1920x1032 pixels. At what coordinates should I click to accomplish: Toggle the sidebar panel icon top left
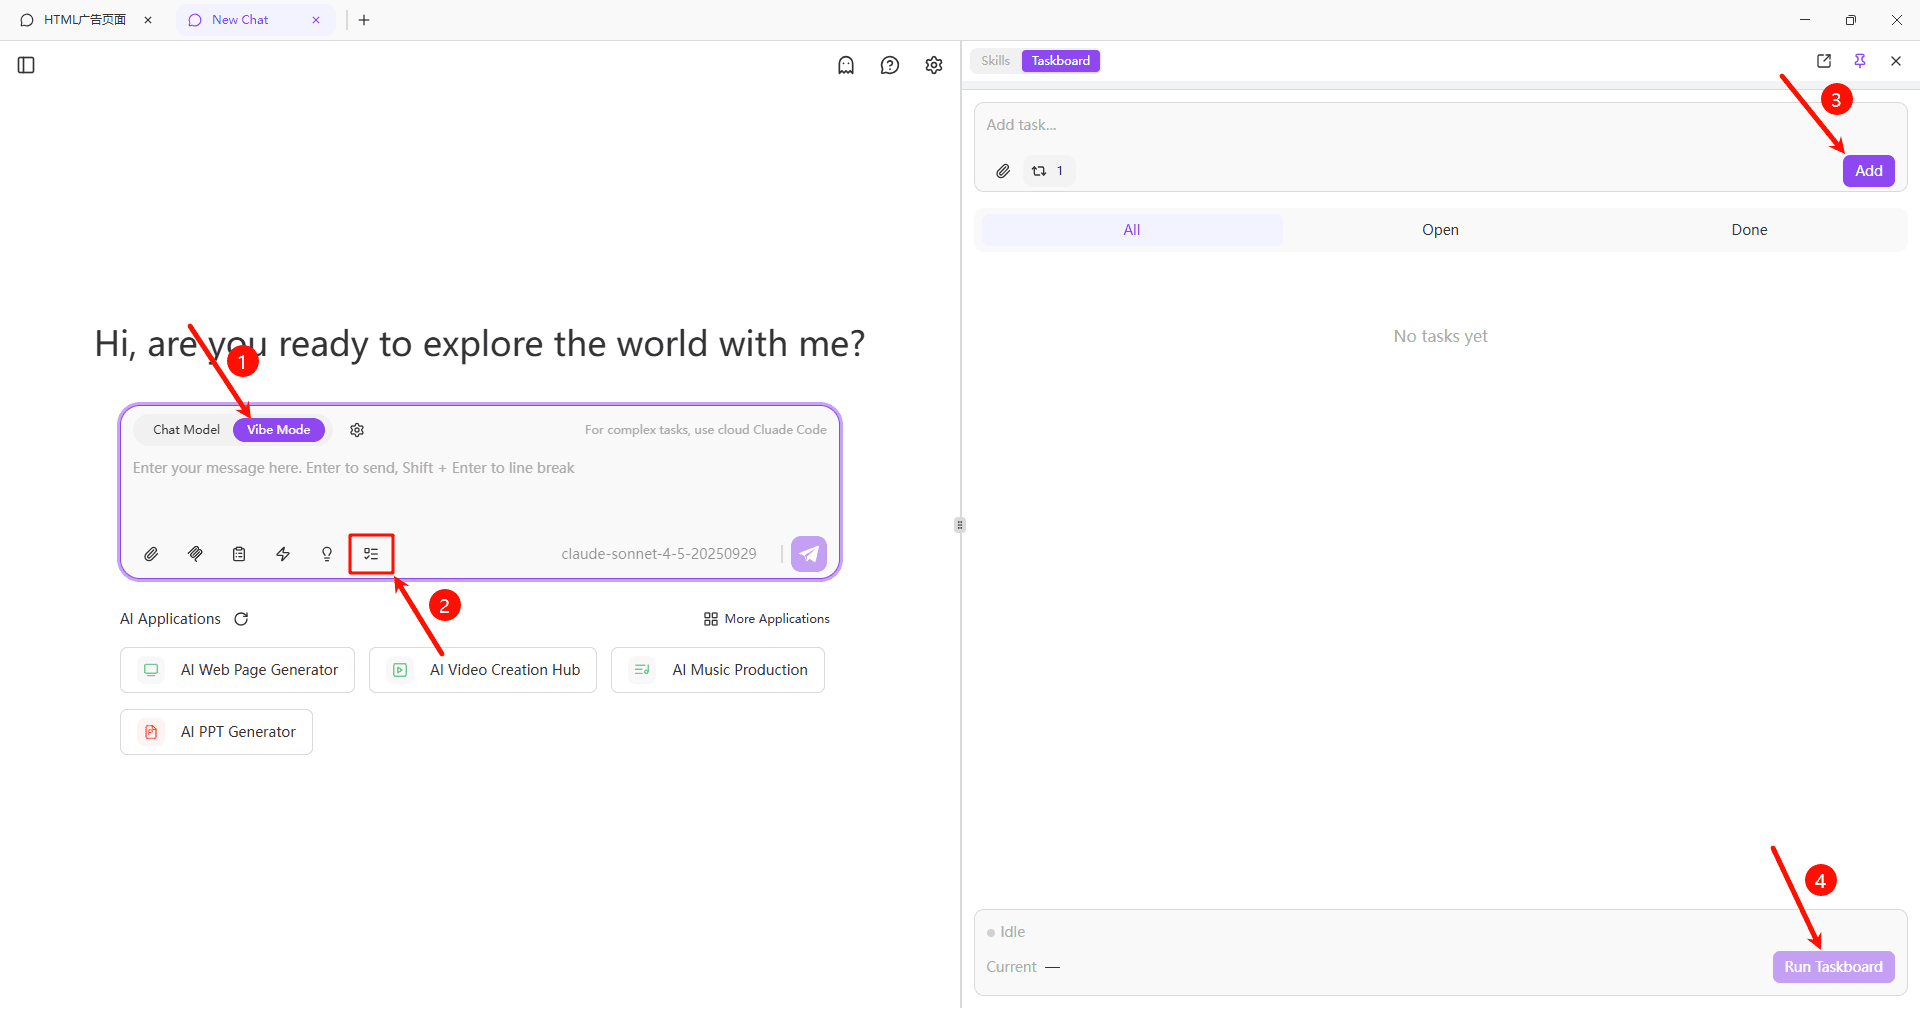click(26, 64)
